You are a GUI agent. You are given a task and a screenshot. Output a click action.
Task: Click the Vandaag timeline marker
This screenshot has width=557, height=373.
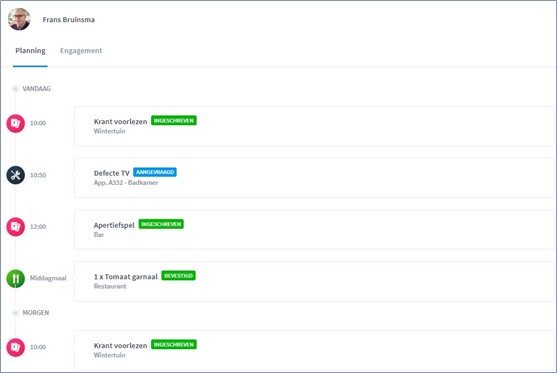[x=15, y=89]
